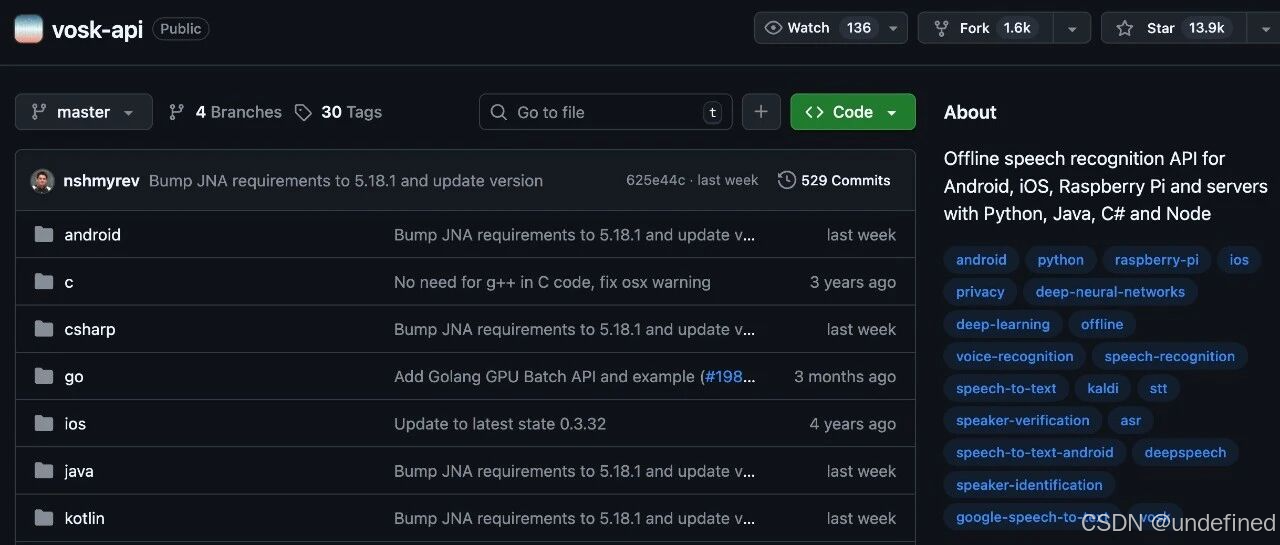Select the deep-neural-networks topic tag

coord(1110,292)
